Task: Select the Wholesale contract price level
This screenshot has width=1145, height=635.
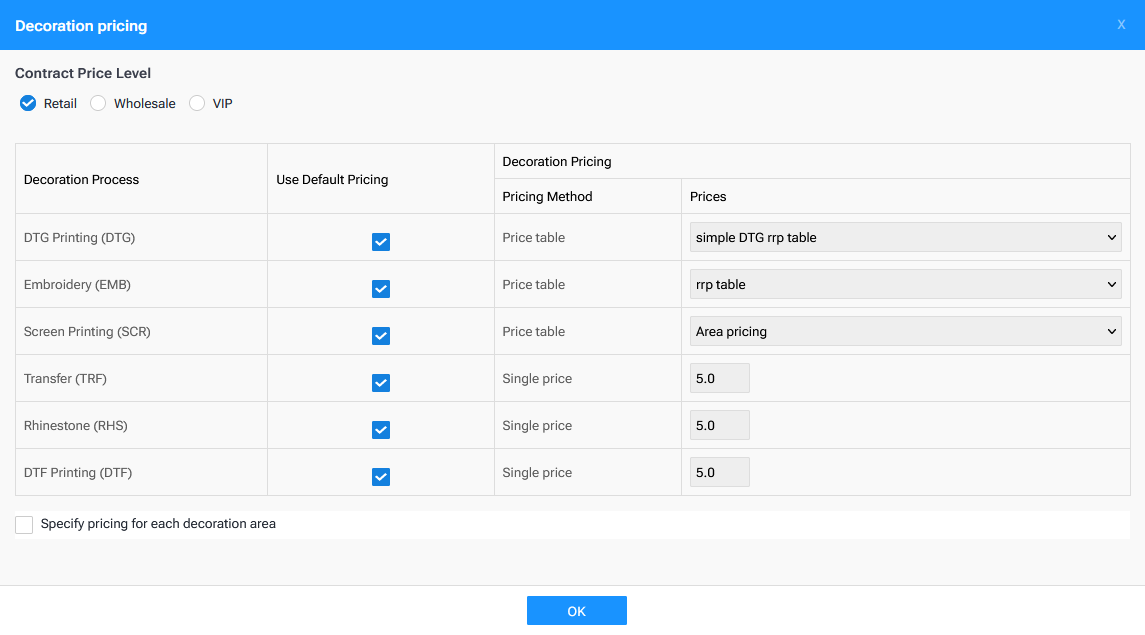Action: [98, 103]
